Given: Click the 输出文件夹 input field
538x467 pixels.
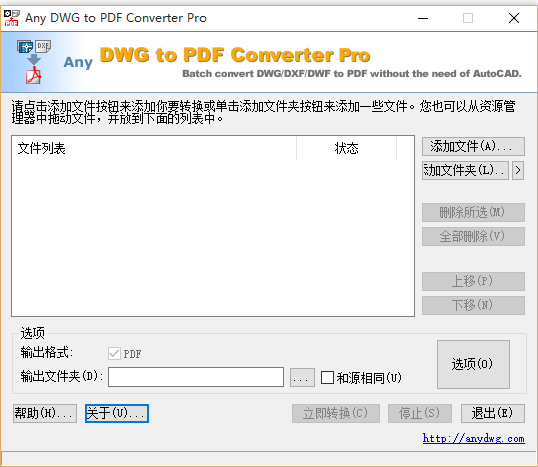Looking at the screenshot, I should (196, 377).
